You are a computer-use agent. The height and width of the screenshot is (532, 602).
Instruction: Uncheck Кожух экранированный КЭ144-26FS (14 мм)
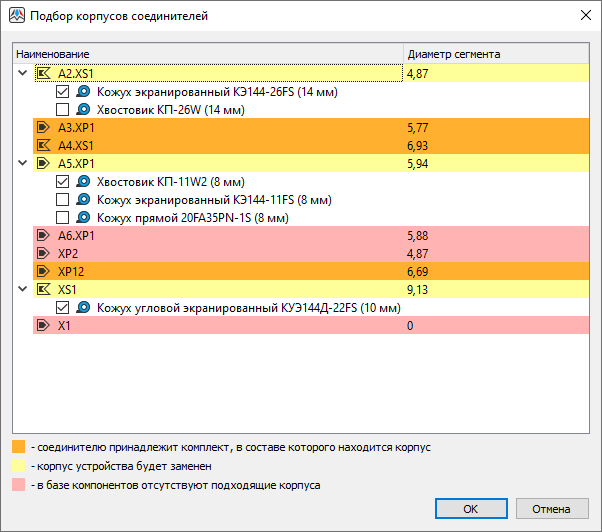tap(63, 91)
